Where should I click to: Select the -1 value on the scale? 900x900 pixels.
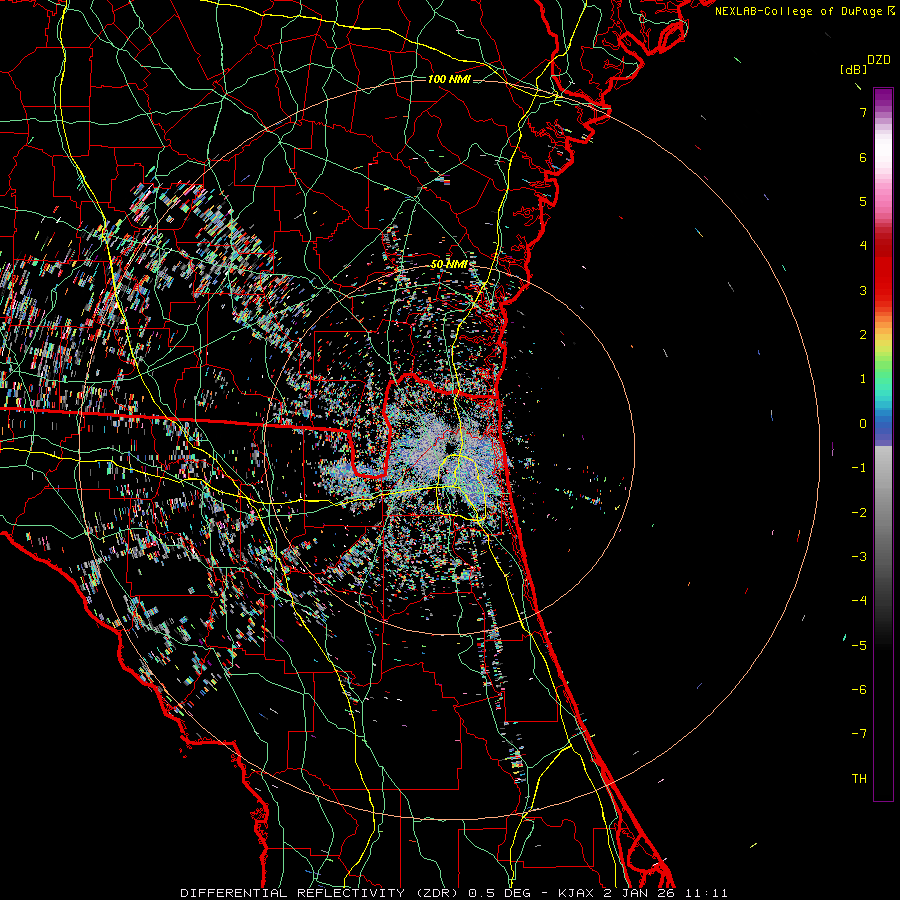(859, 468)
